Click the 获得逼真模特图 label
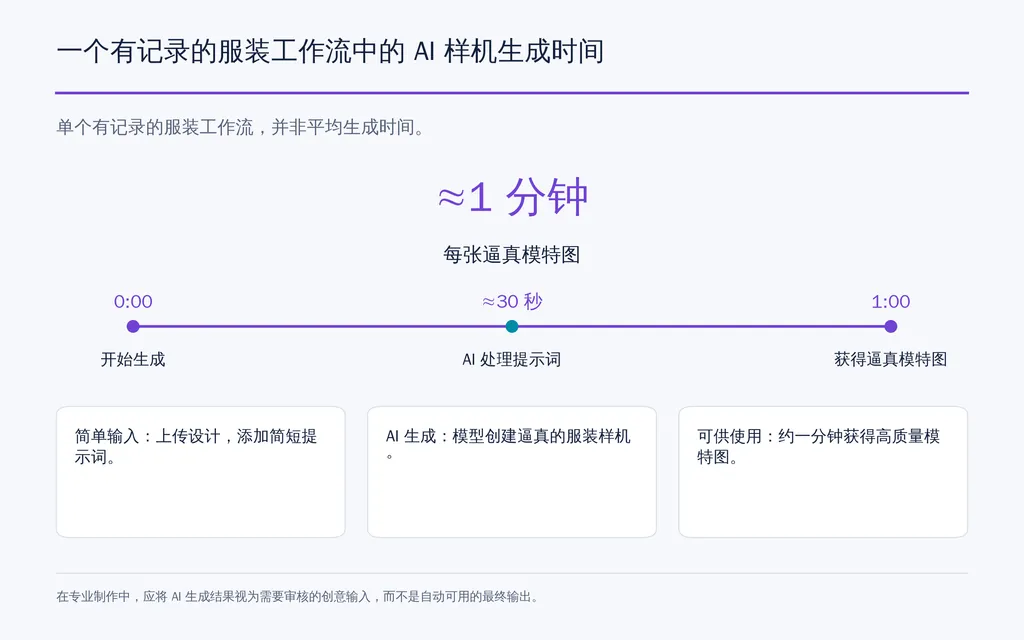1024x640 pixels. point(891,359)
